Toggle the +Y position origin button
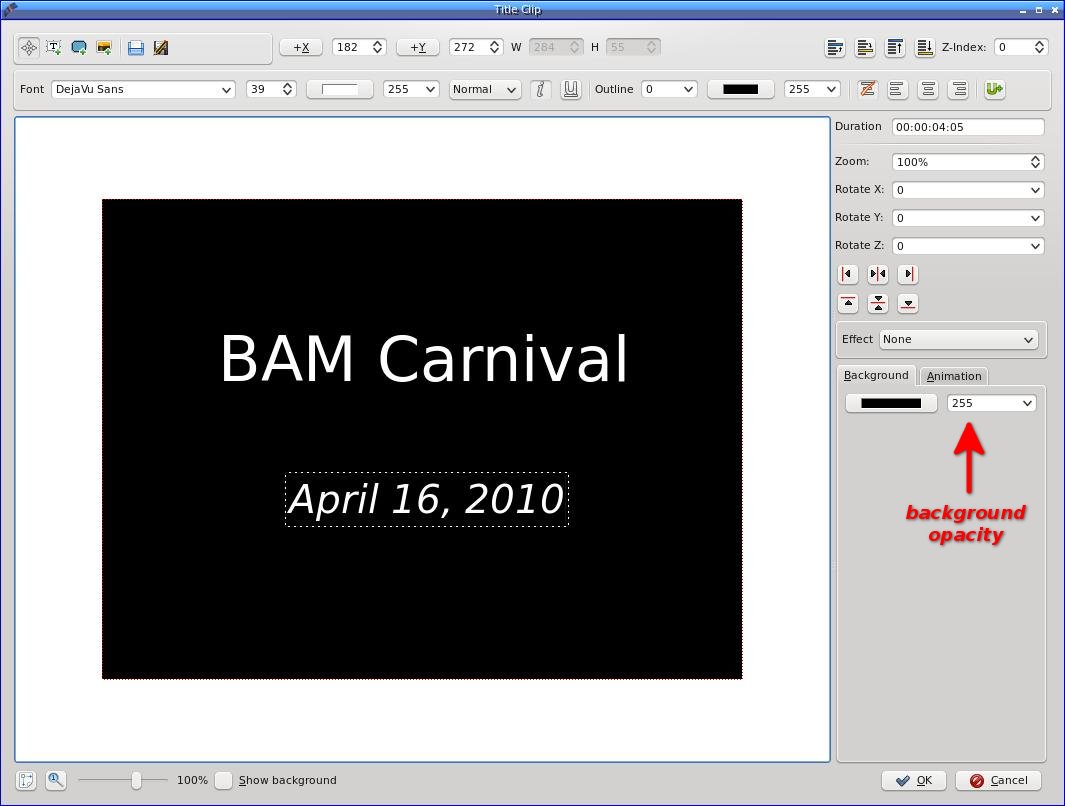 (x=418, y=48)
